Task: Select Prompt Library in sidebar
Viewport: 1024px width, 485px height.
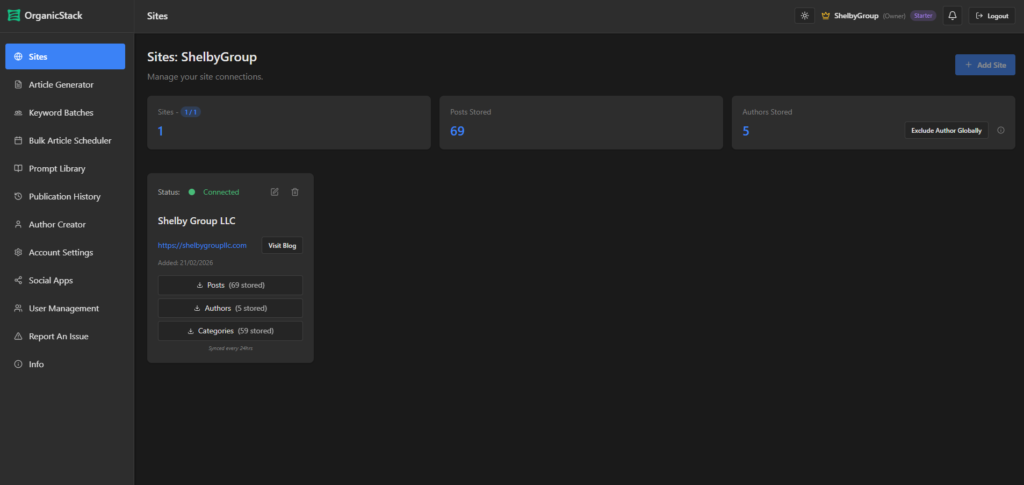Action: coord(57,169)
